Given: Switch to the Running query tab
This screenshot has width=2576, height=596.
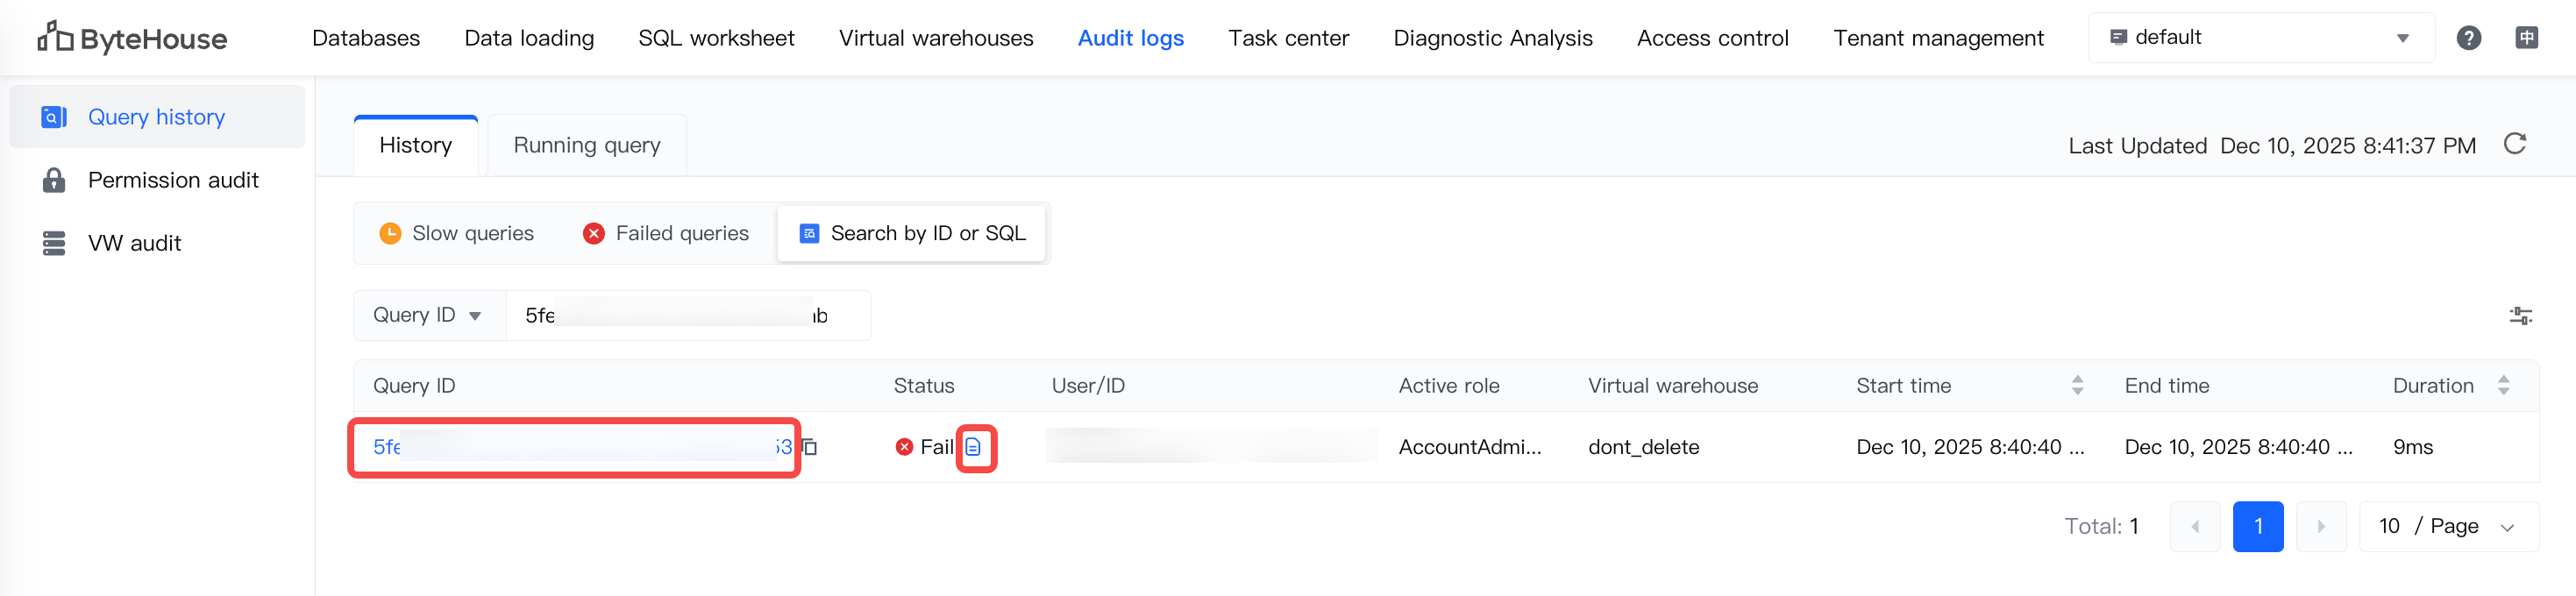Looking at the screenshot, I should coord(587,145).
